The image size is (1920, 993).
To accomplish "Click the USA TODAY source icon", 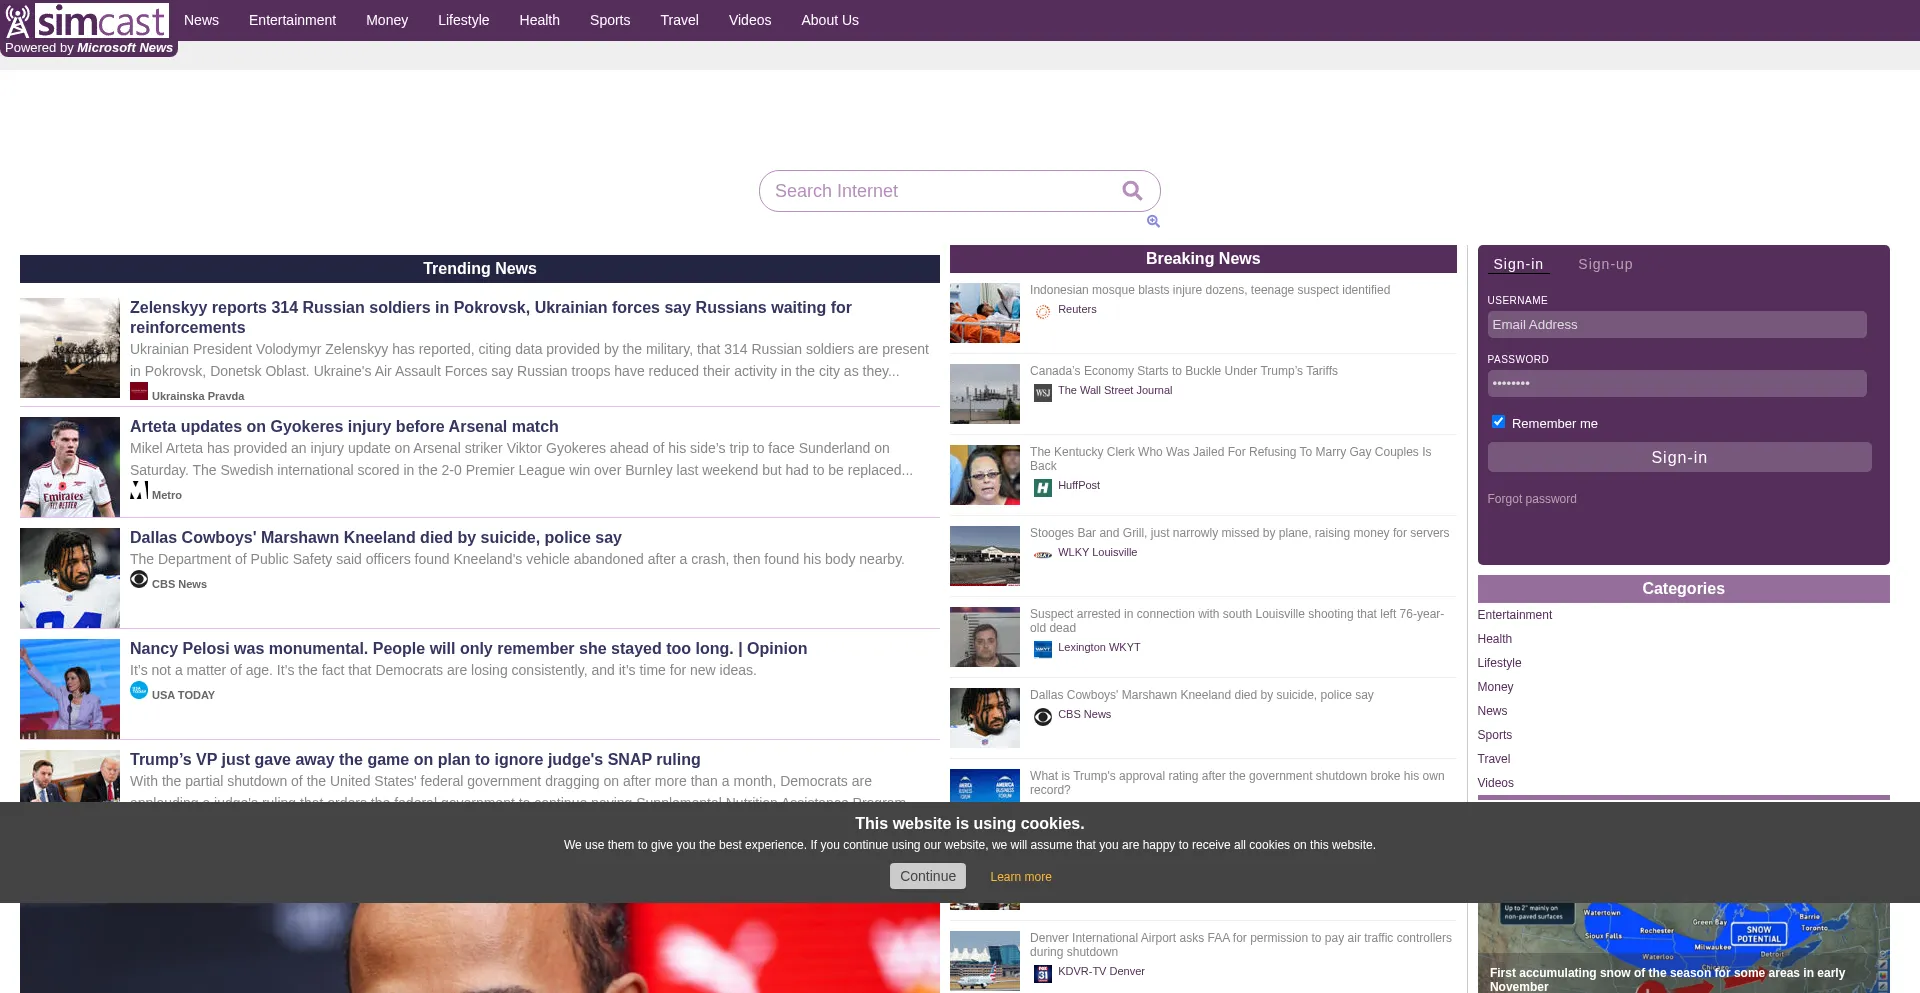I will pos(139,691).
